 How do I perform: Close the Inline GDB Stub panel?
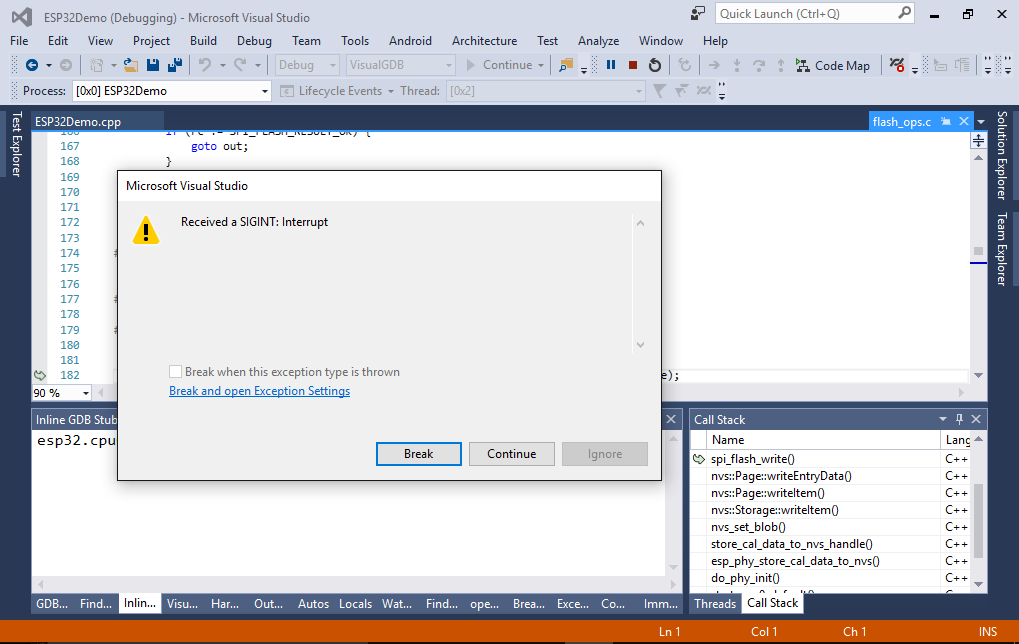[x=671, y=419]
